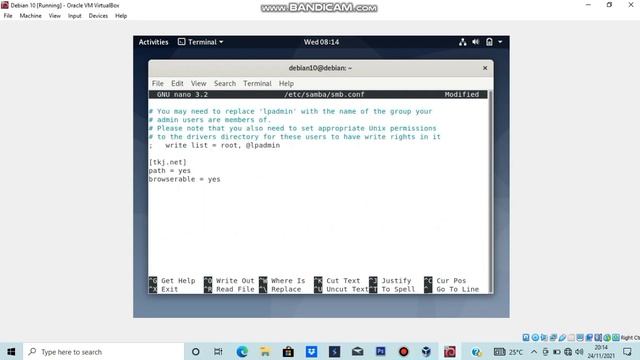Viewport: 640px width, 360px height.
Task: Open the VirtualBox Machine menu
Action: (x=31, y=16)
